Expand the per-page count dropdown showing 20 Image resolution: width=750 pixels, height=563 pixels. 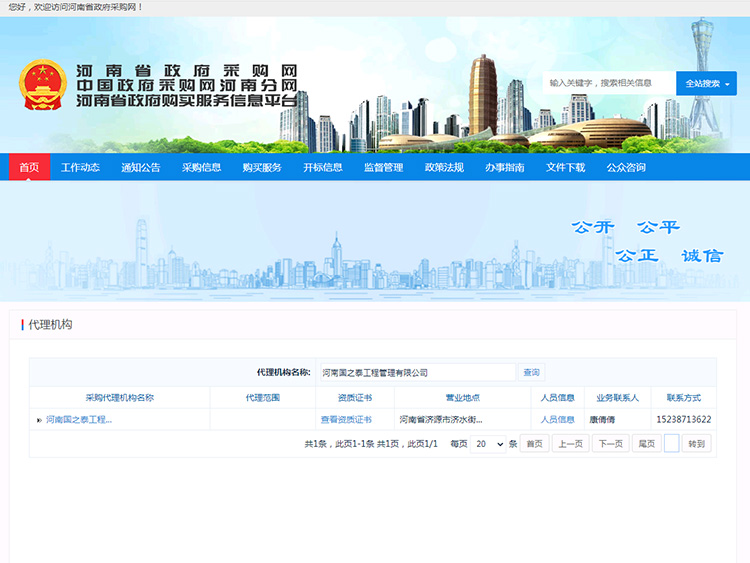488,444
